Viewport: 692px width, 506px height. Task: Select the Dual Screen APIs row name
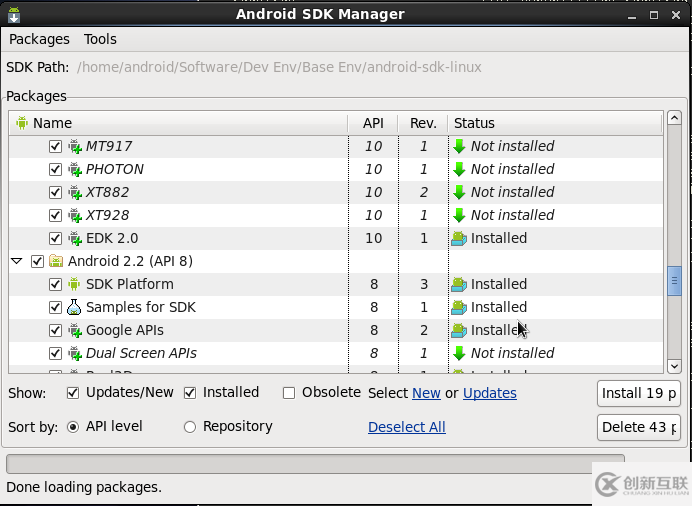pyautogui.click(x=141, y=353)
